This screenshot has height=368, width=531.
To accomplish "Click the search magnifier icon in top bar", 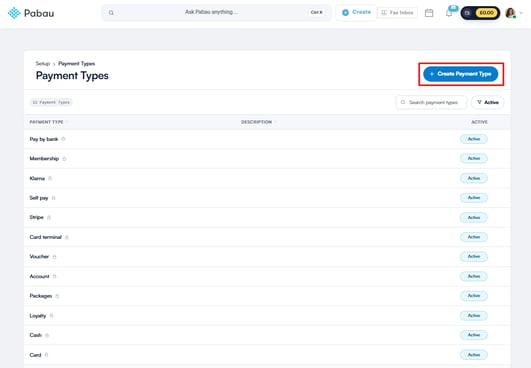I will click(111, 13).
